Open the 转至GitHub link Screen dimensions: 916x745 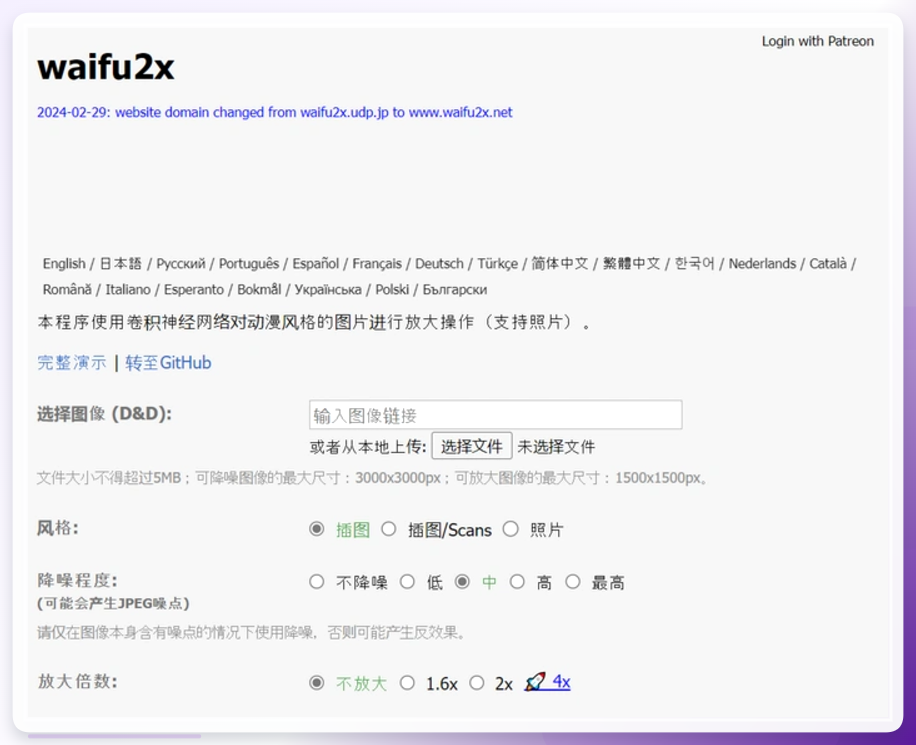(x=168, y=362)
